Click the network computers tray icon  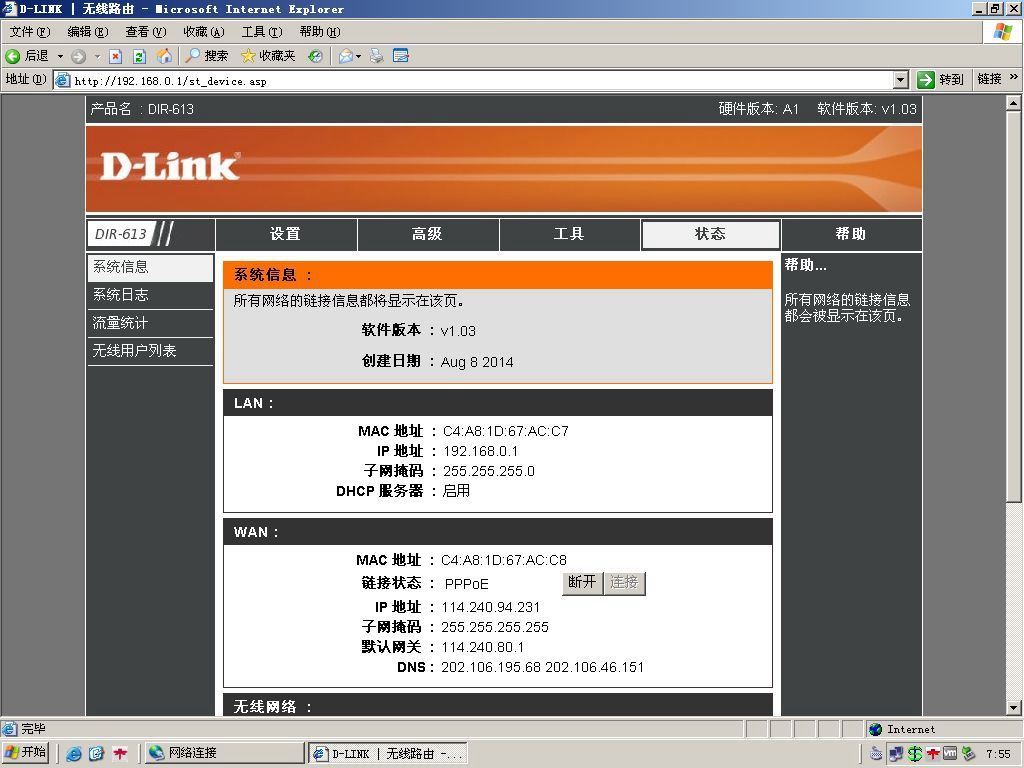click(896, 754)
